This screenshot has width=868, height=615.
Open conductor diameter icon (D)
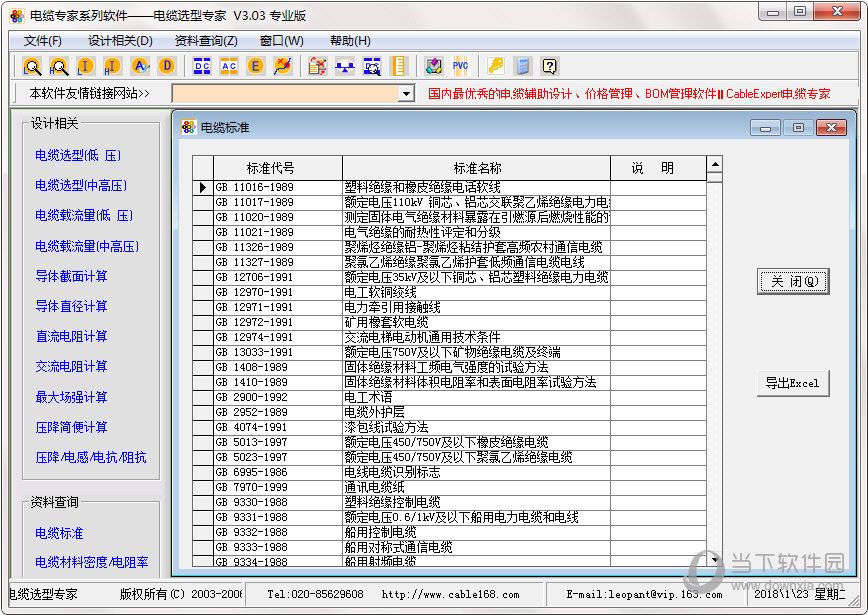pyautogui.click(x=167, y=66)
